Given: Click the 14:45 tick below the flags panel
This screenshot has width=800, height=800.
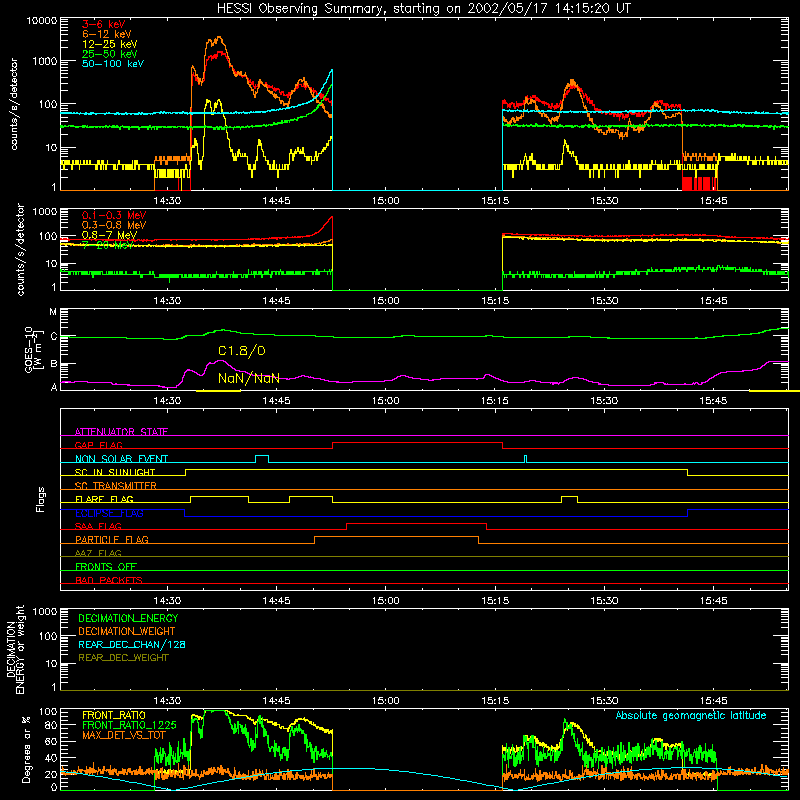Looking at the screenshot, I should point(276,601).
